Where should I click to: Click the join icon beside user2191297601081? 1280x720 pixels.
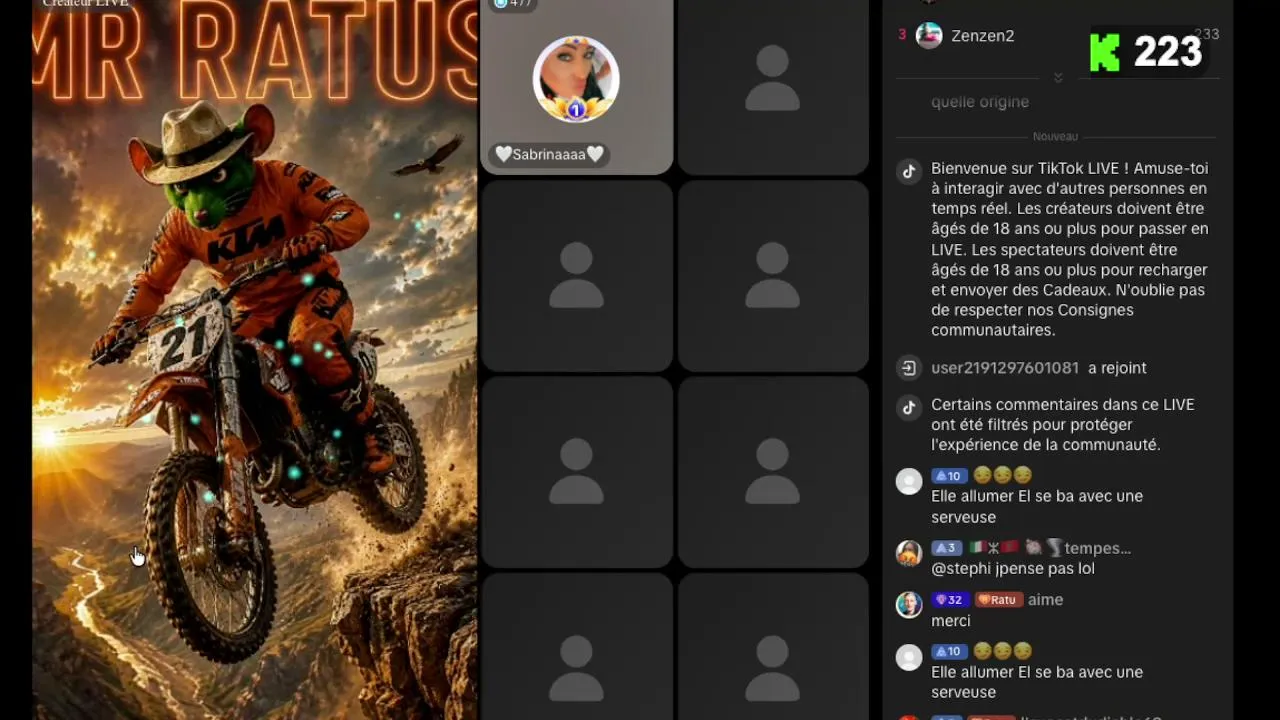[x=908, y=368]
